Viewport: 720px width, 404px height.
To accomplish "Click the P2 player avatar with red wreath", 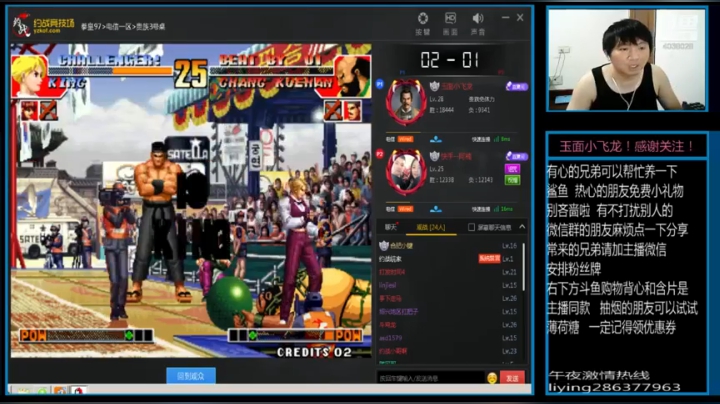I will 406,173.
